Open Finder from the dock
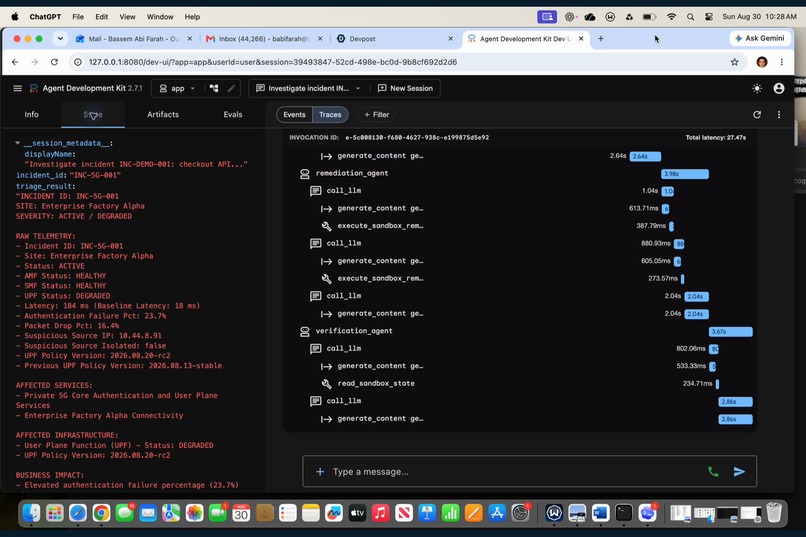Screen dimensions: 806x537 point(31,513)
